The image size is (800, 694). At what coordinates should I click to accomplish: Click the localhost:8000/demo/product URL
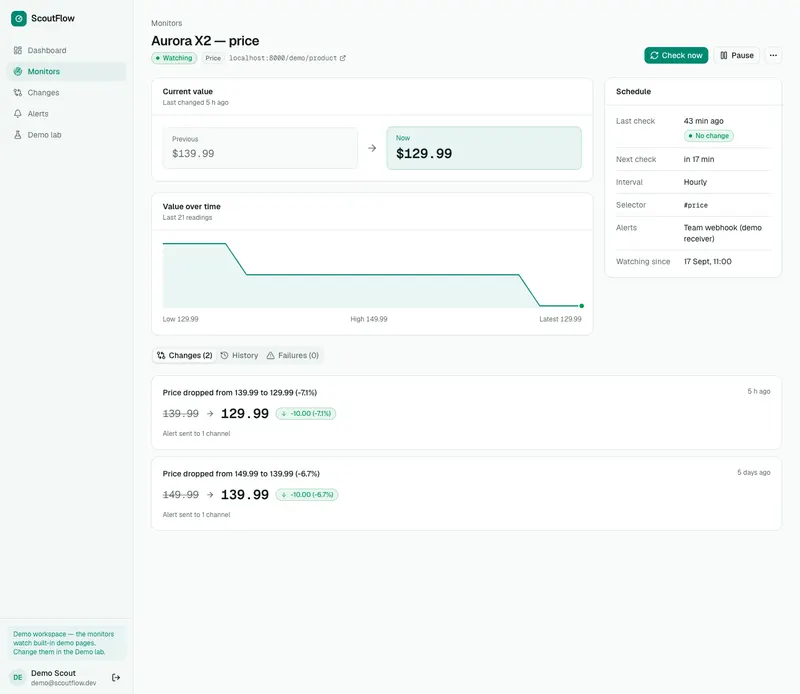283,58
